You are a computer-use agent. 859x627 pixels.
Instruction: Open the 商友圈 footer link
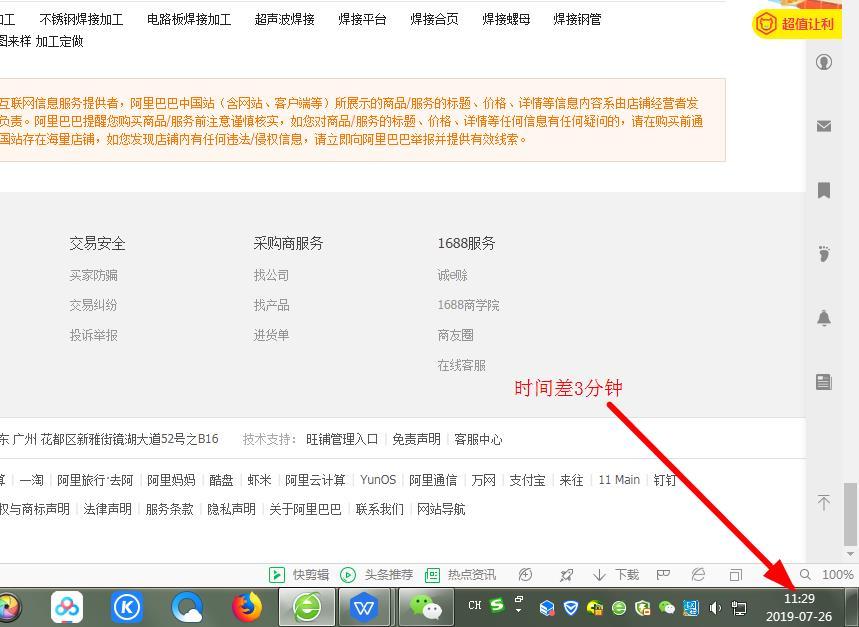click(455, 335)
